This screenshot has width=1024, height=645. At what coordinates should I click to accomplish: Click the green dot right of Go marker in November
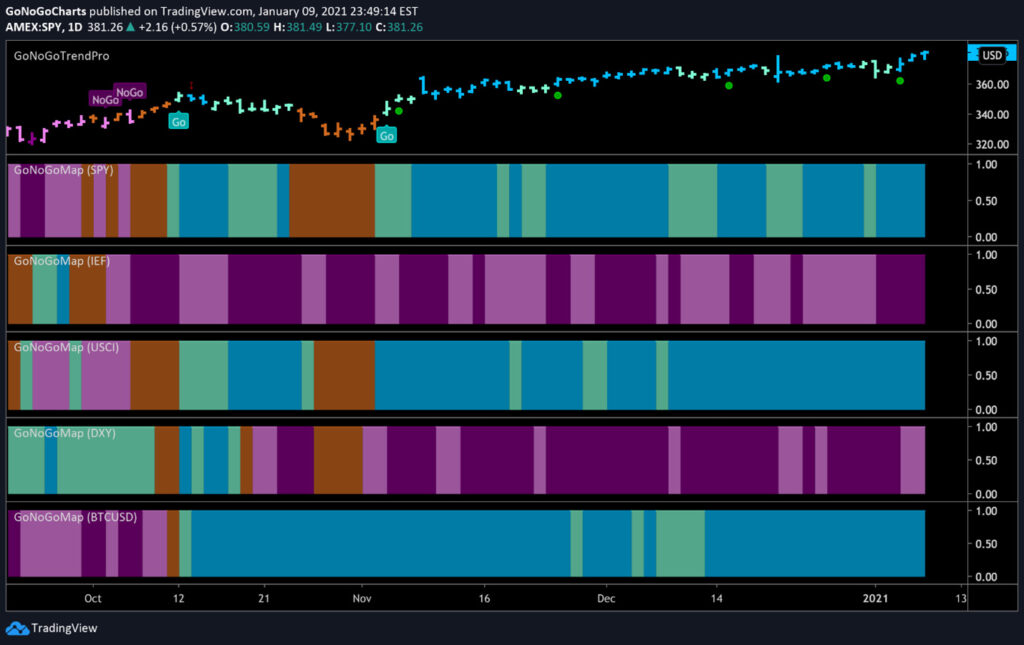[x=399, y=111]
